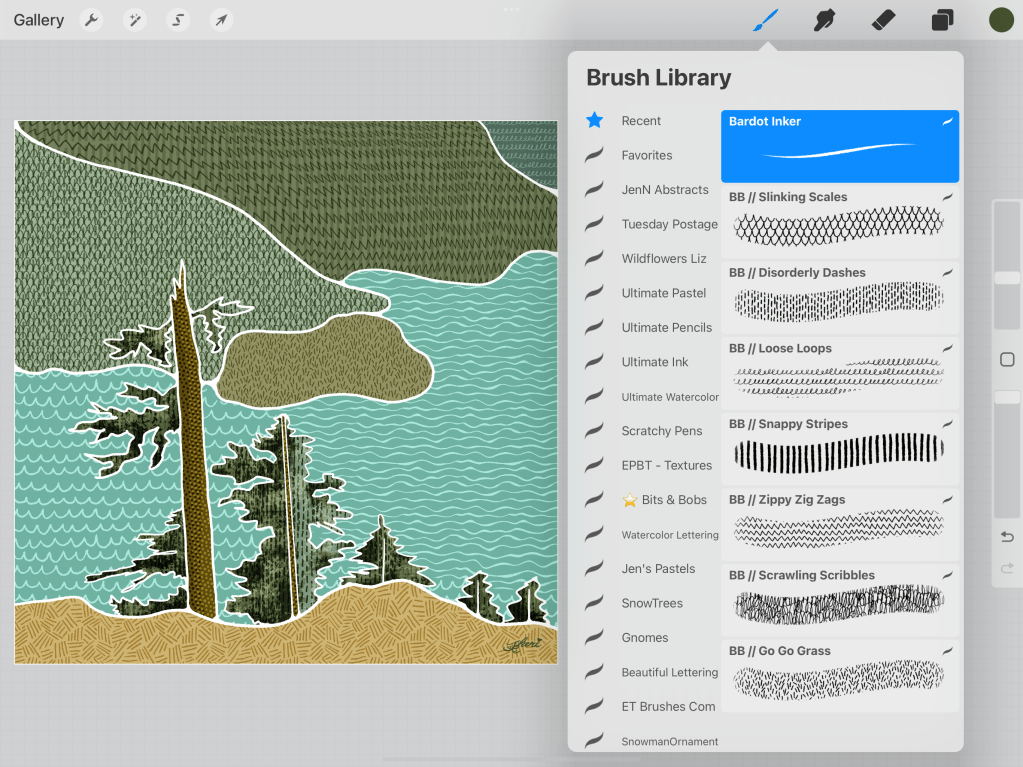Activate the Transform arrow tool

click(221, 20)
